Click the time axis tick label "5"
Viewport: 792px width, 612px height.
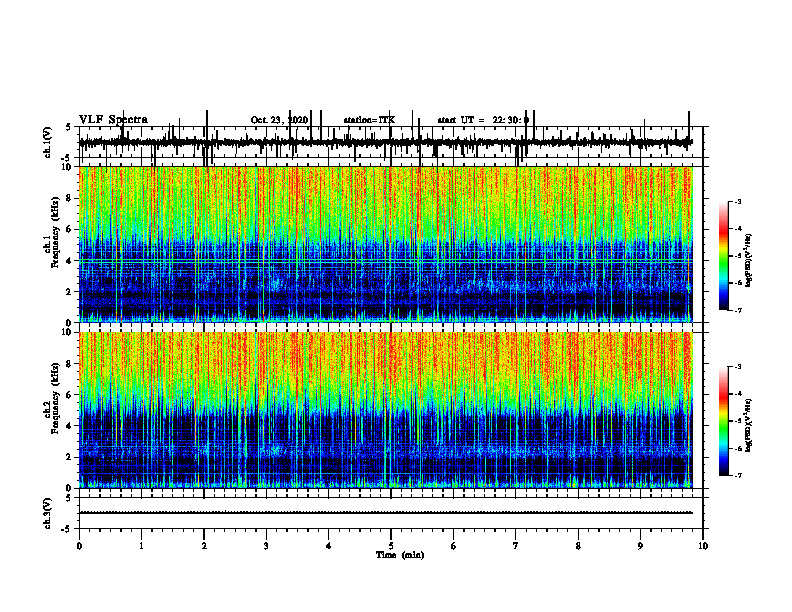click(x=391, y=546)
